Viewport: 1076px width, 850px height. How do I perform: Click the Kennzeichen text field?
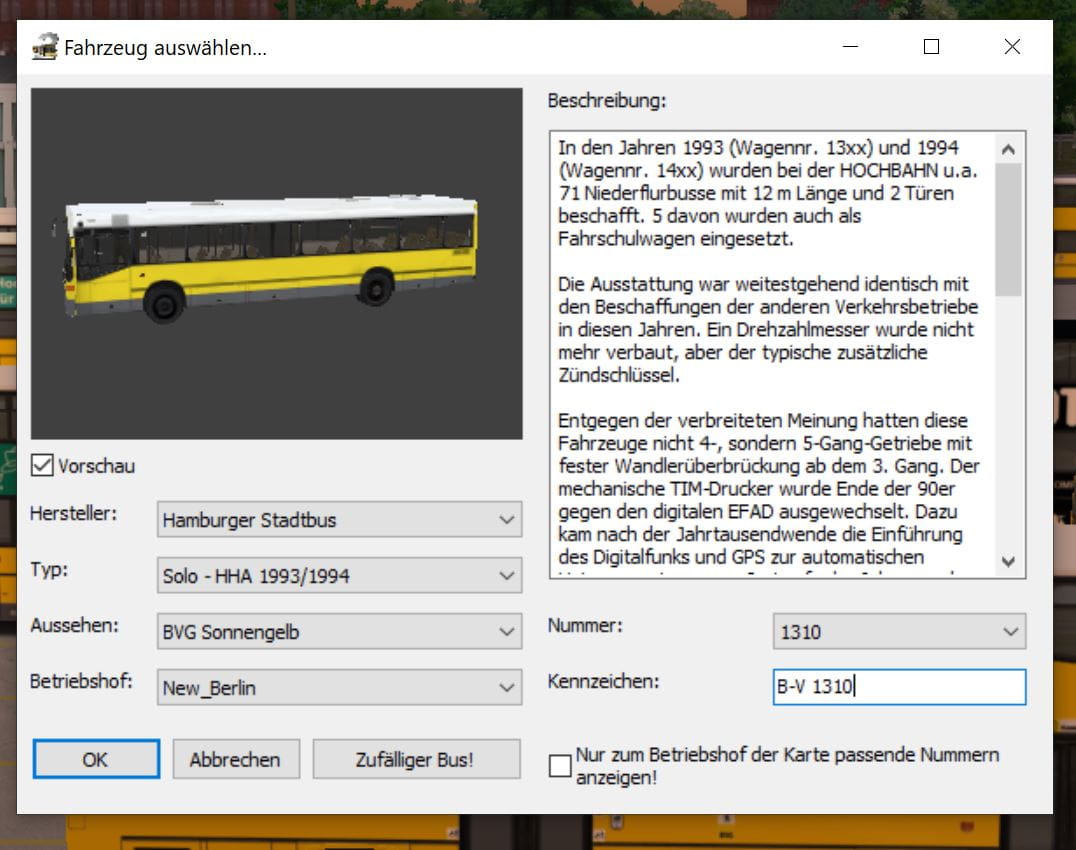[899, 688]
